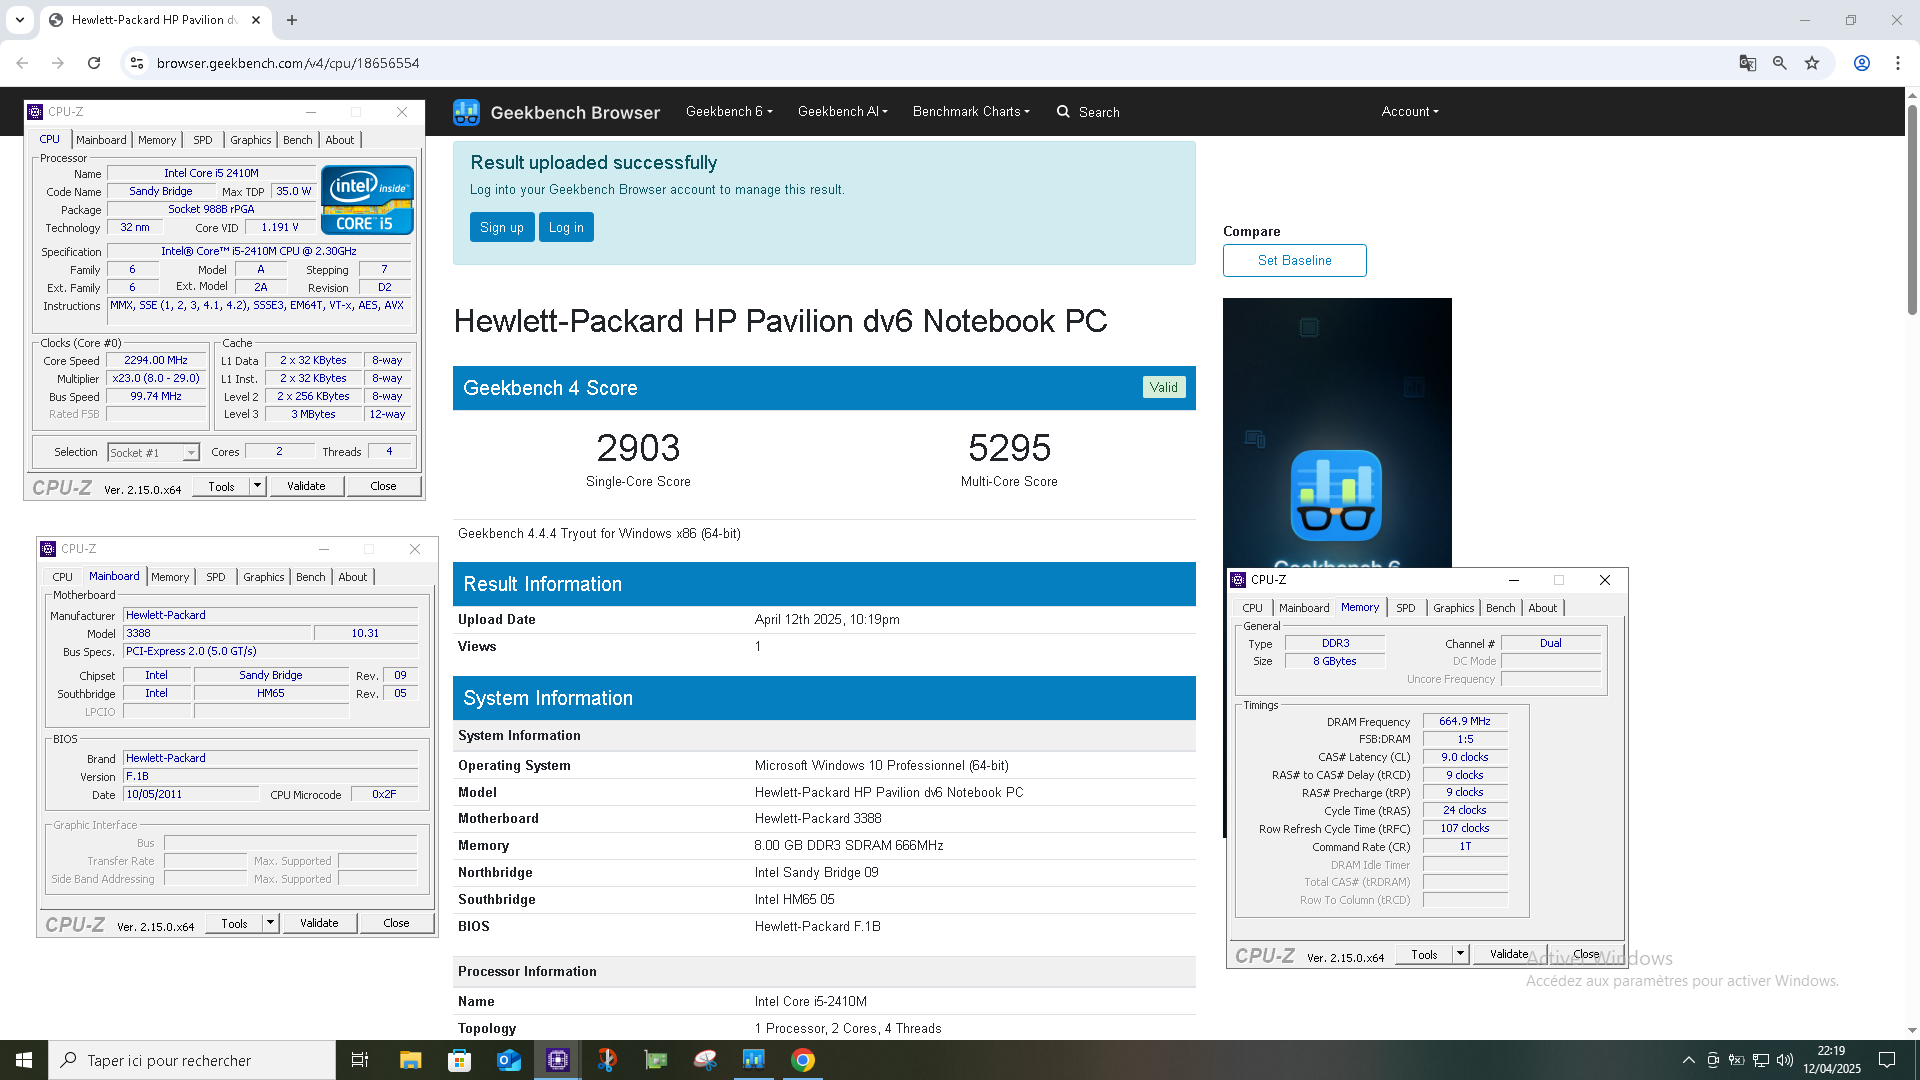Switch to Mainboard tab in top CPU-Z window
This screenshot has height=1080, width=1920.
pos(101,140)
